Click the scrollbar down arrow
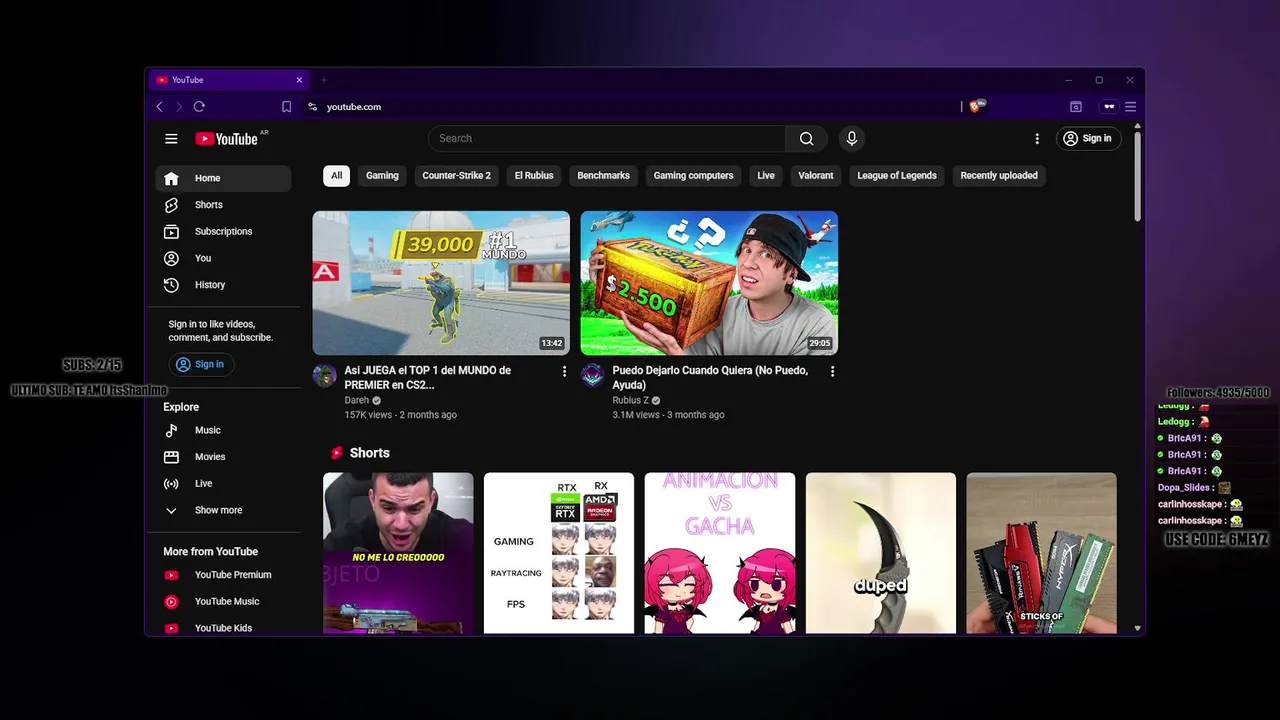This screenshot has width=1280, height=720. (x=1138, y=629)
